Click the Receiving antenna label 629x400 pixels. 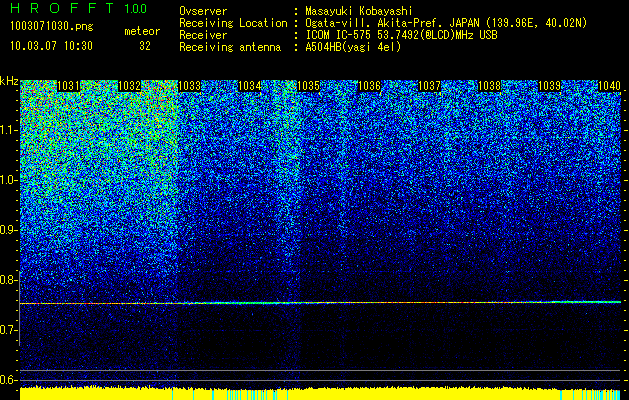(x=230, y=47)
